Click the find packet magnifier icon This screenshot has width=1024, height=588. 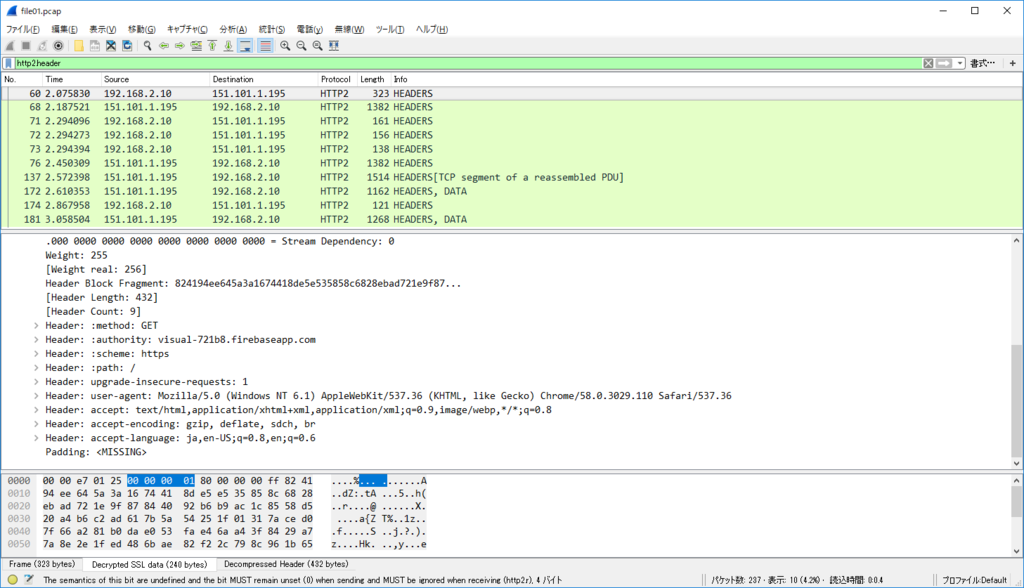tap(148, 46)
